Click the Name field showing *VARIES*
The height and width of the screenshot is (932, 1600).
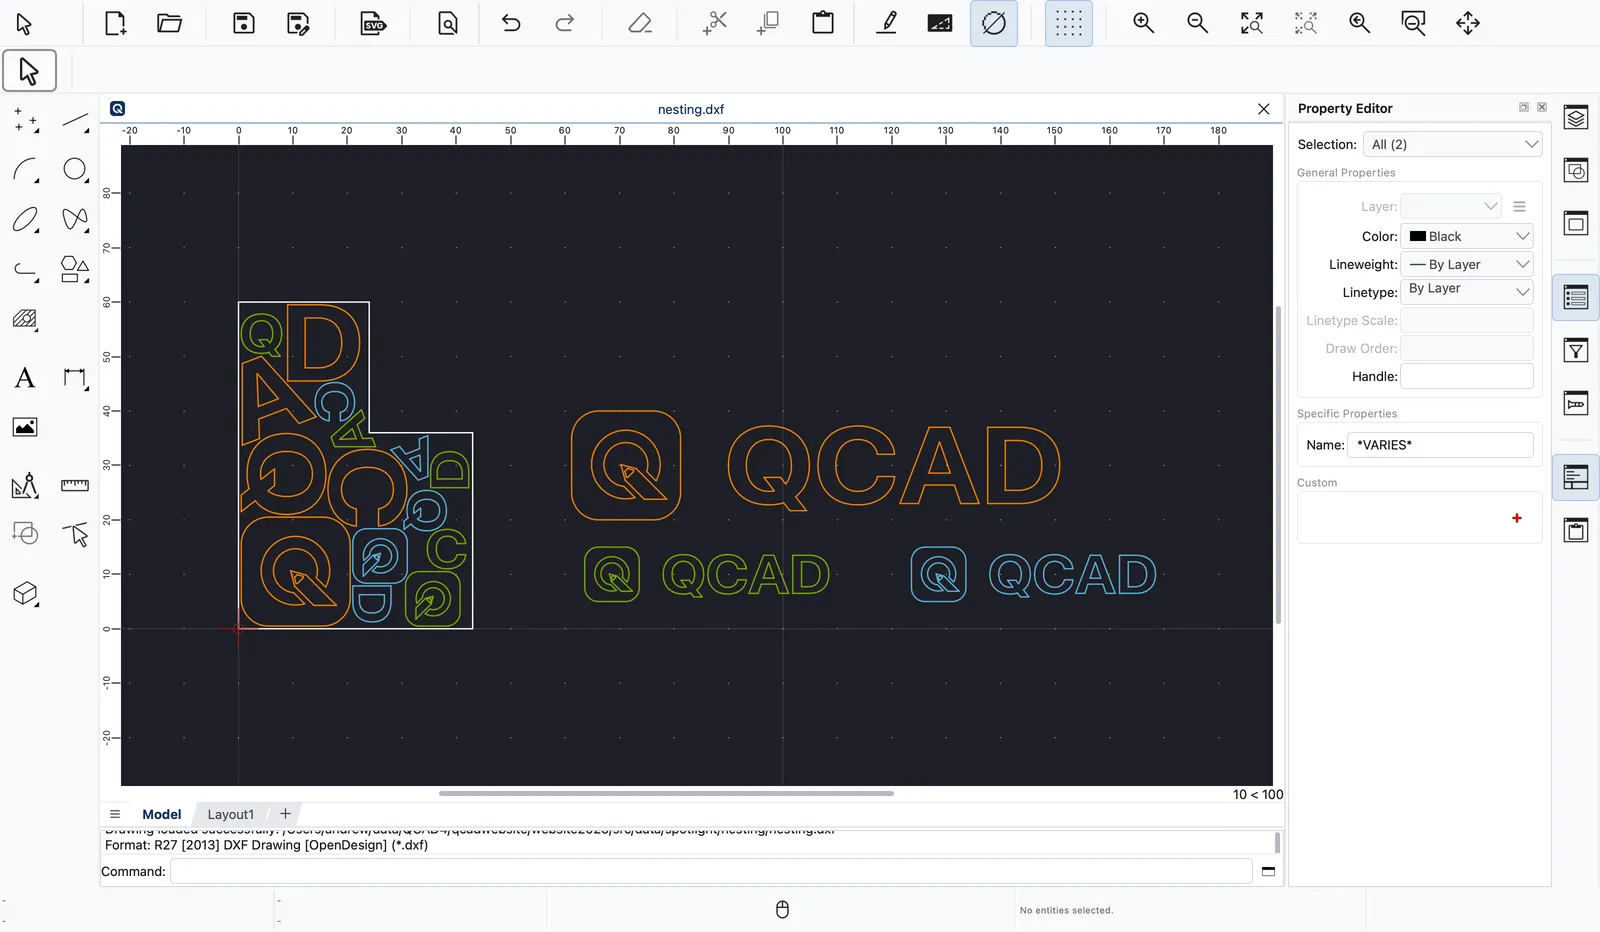(1440, 445)
